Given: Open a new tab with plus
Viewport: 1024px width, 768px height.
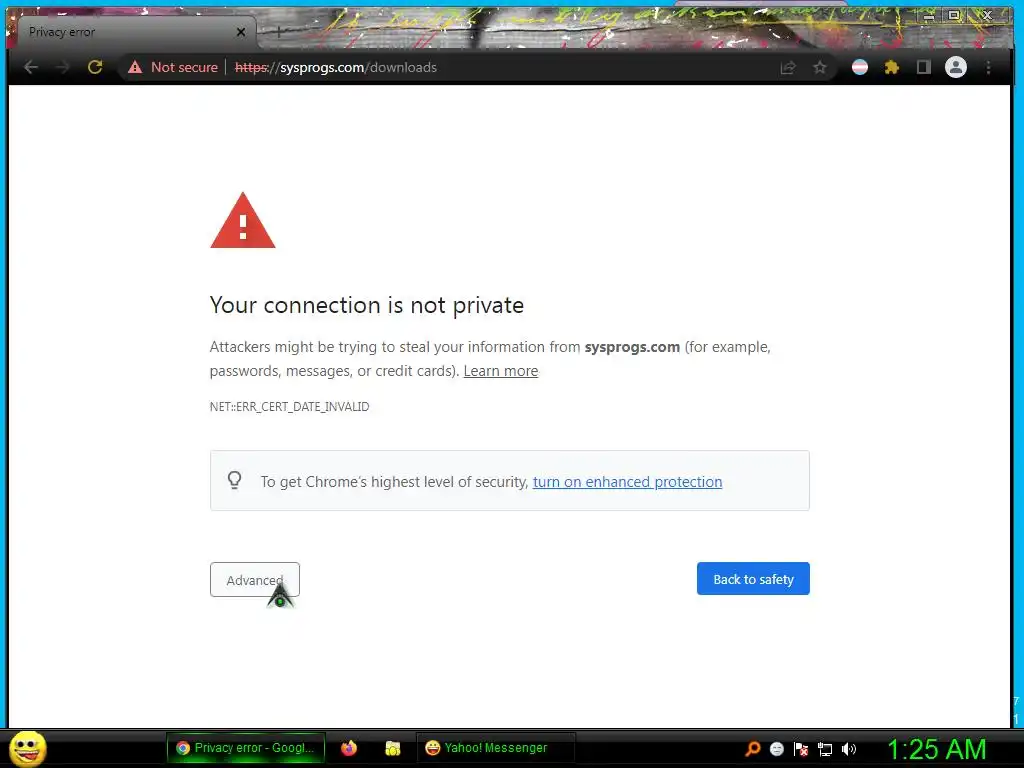Looking at the screenshot, I should pyautogui.click(x=278, y=31).
